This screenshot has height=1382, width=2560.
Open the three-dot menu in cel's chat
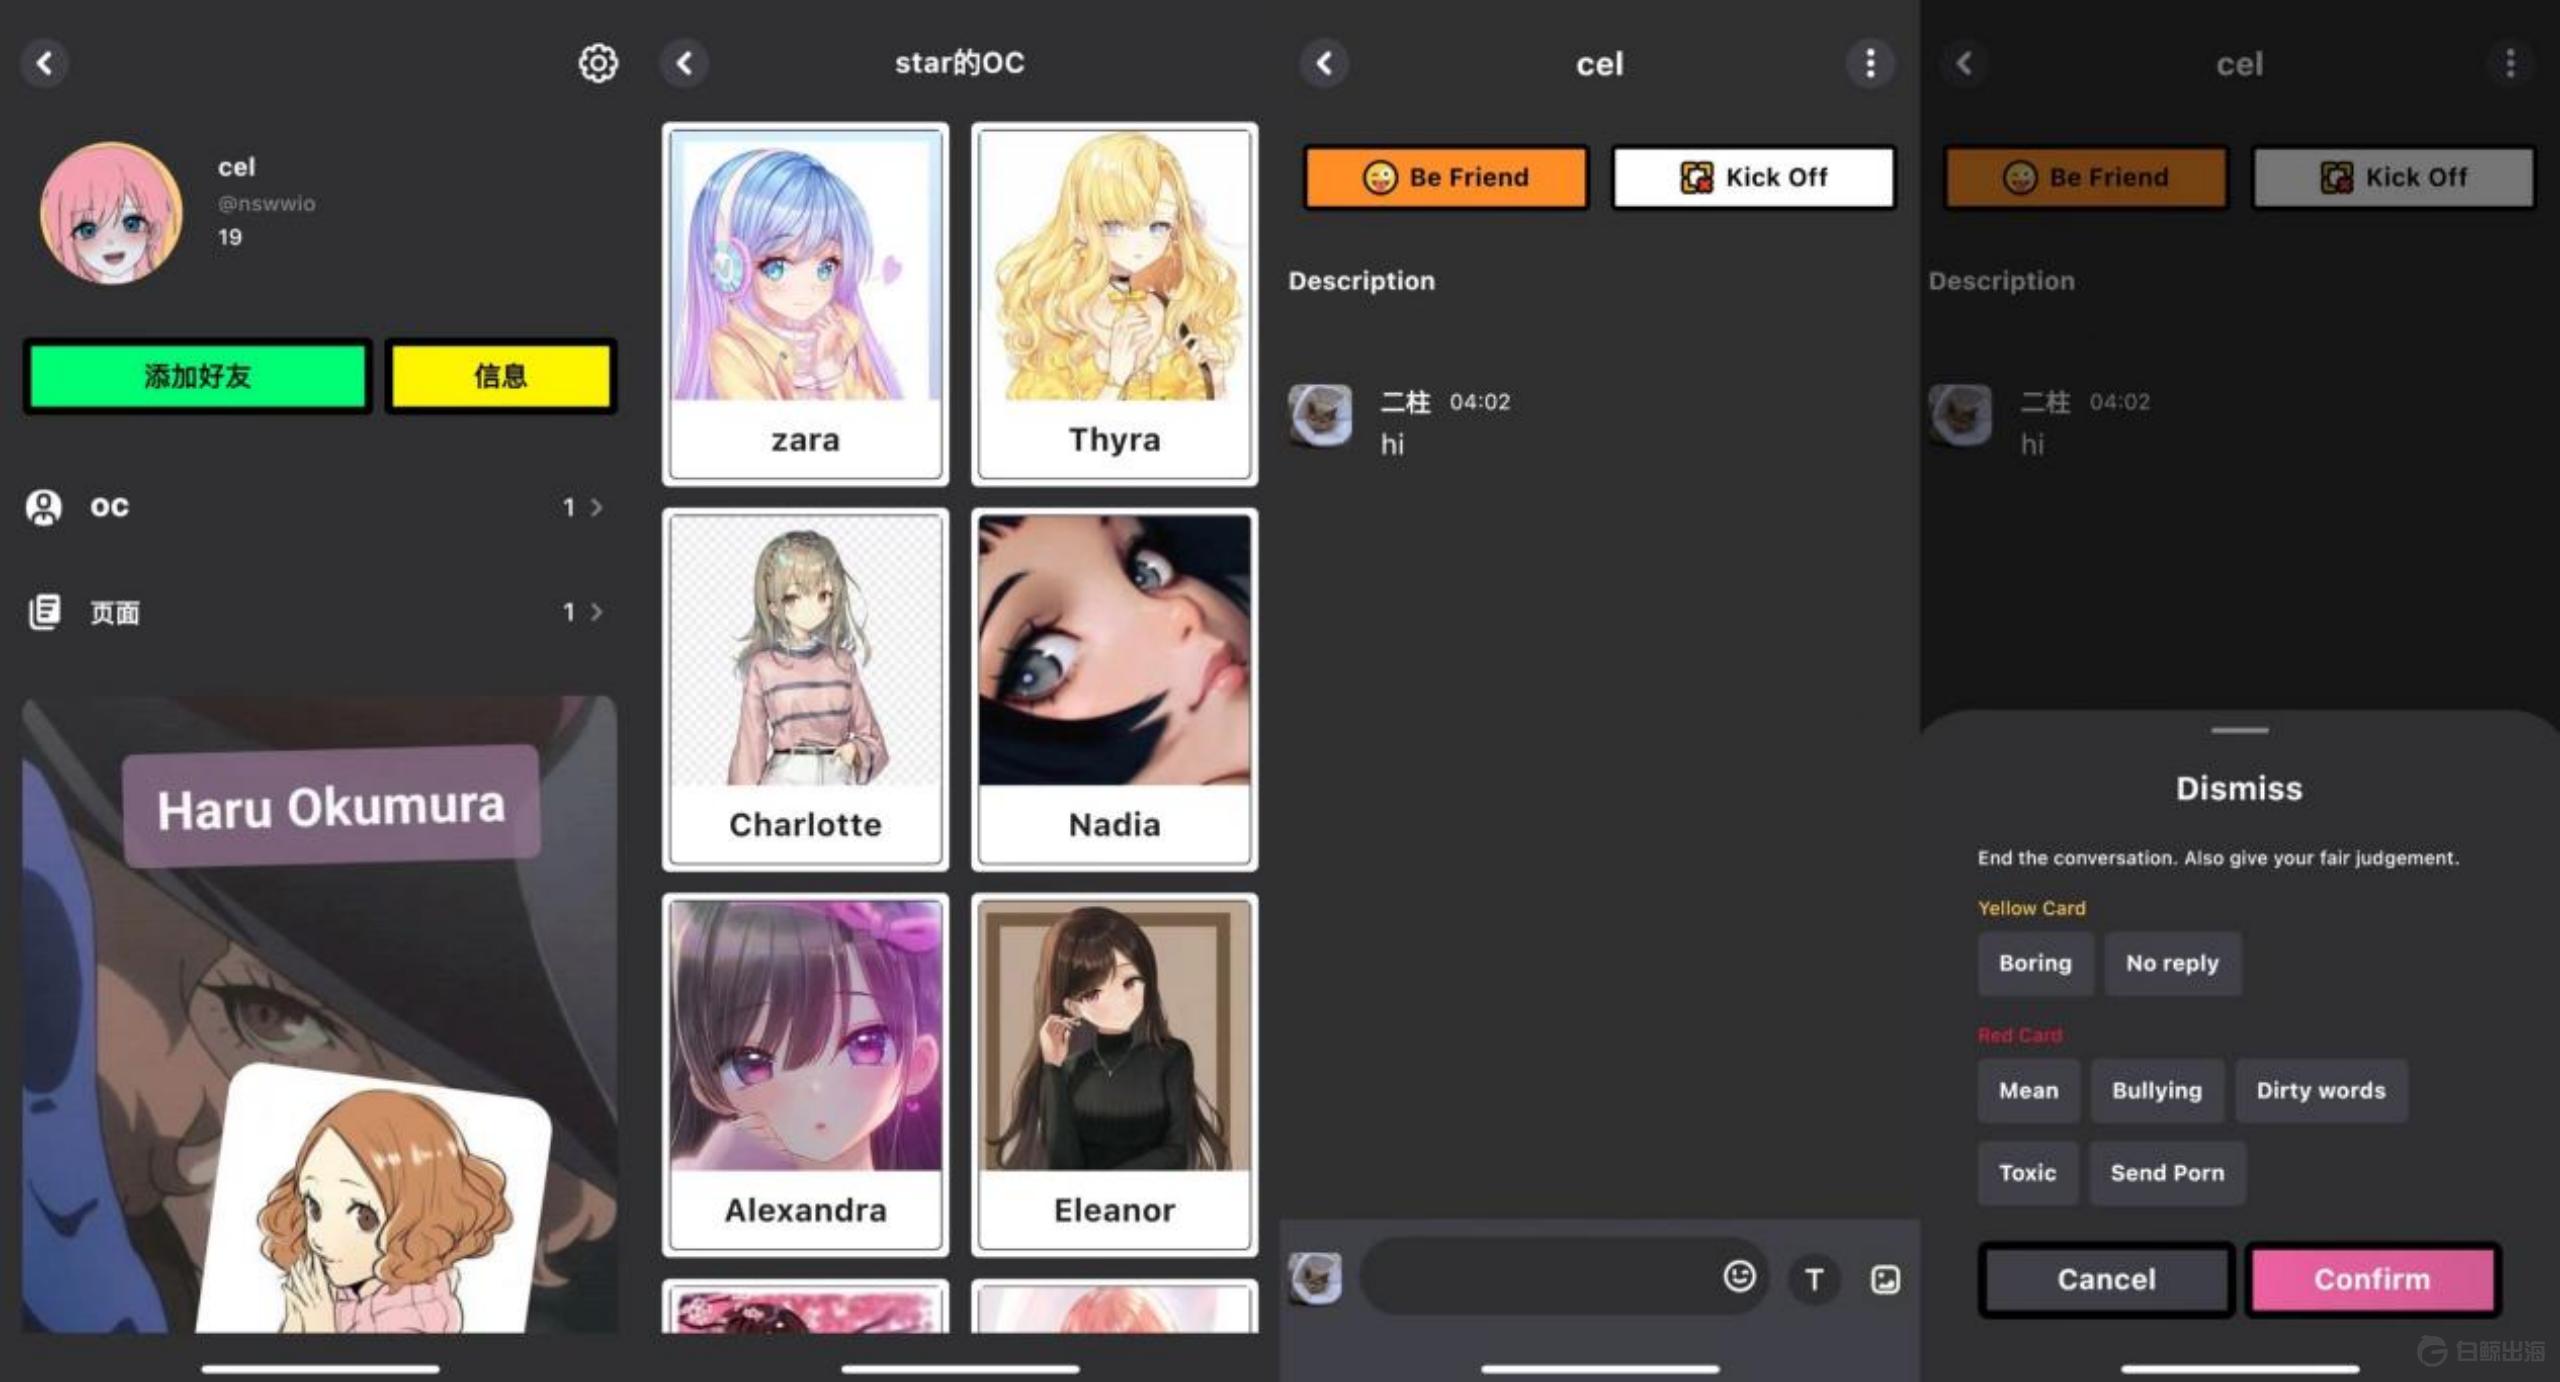tap(1869, 63)
